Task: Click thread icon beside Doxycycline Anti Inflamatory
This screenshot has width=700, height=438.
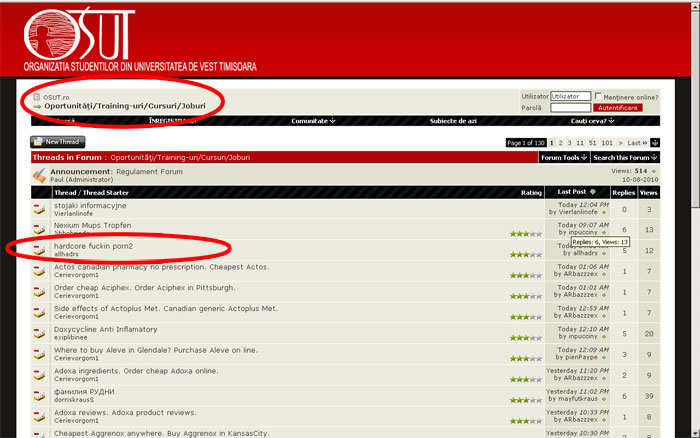Action: [39, 333]
